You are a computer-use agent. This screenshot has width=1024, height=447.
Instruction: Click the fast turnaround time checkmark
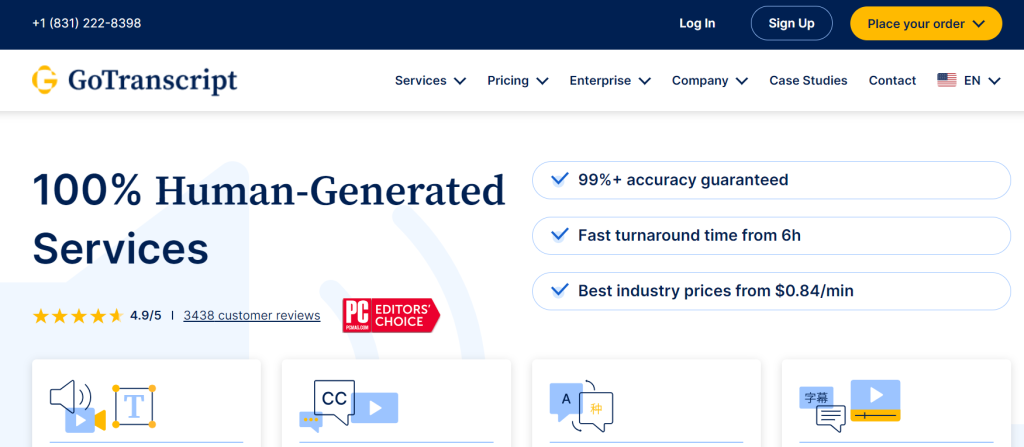560,236
